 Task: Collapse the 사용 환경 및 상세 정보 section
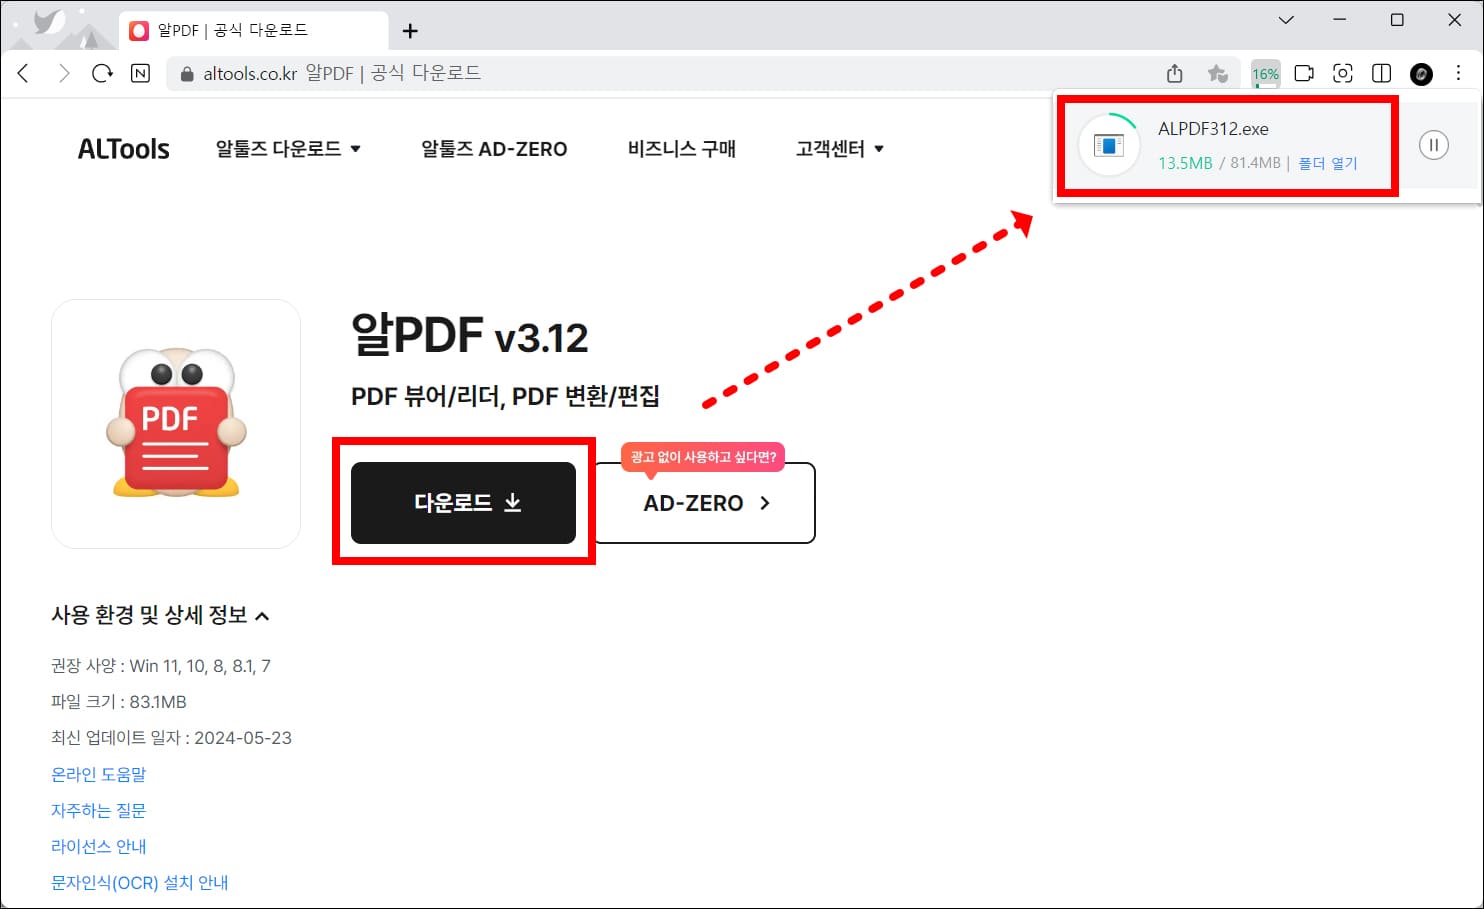(x=163, y=616)
